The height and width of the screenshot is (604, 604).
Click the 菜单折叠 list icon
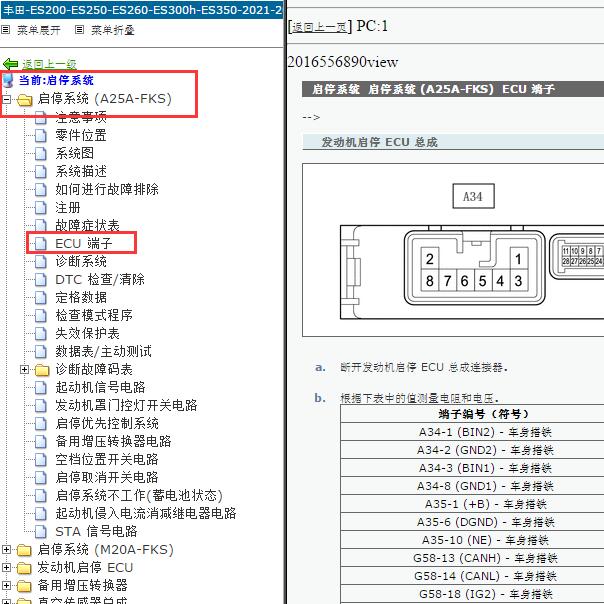click(x=79, y=30)
